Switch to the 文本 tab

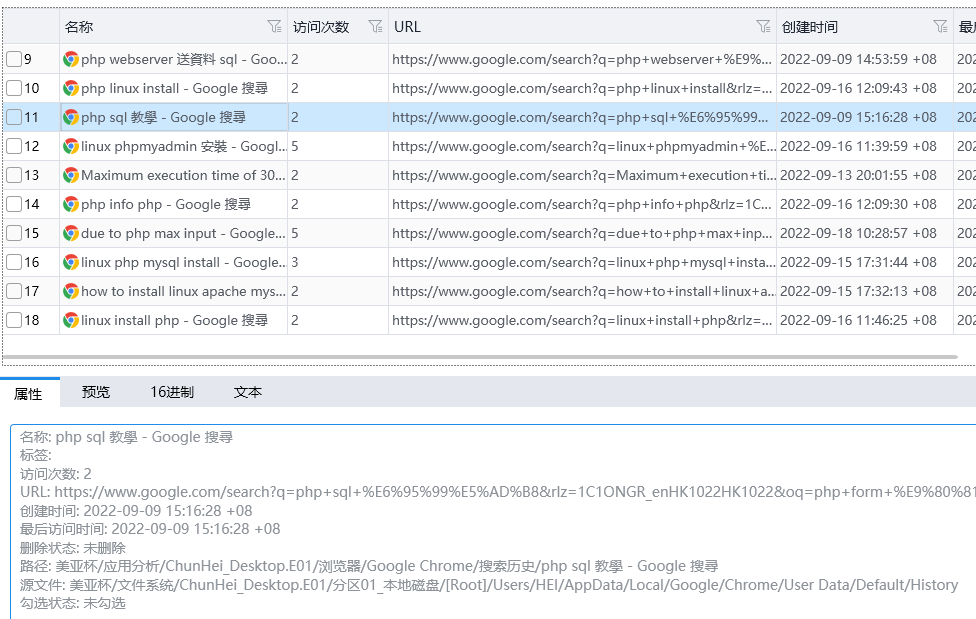(247, 393)
